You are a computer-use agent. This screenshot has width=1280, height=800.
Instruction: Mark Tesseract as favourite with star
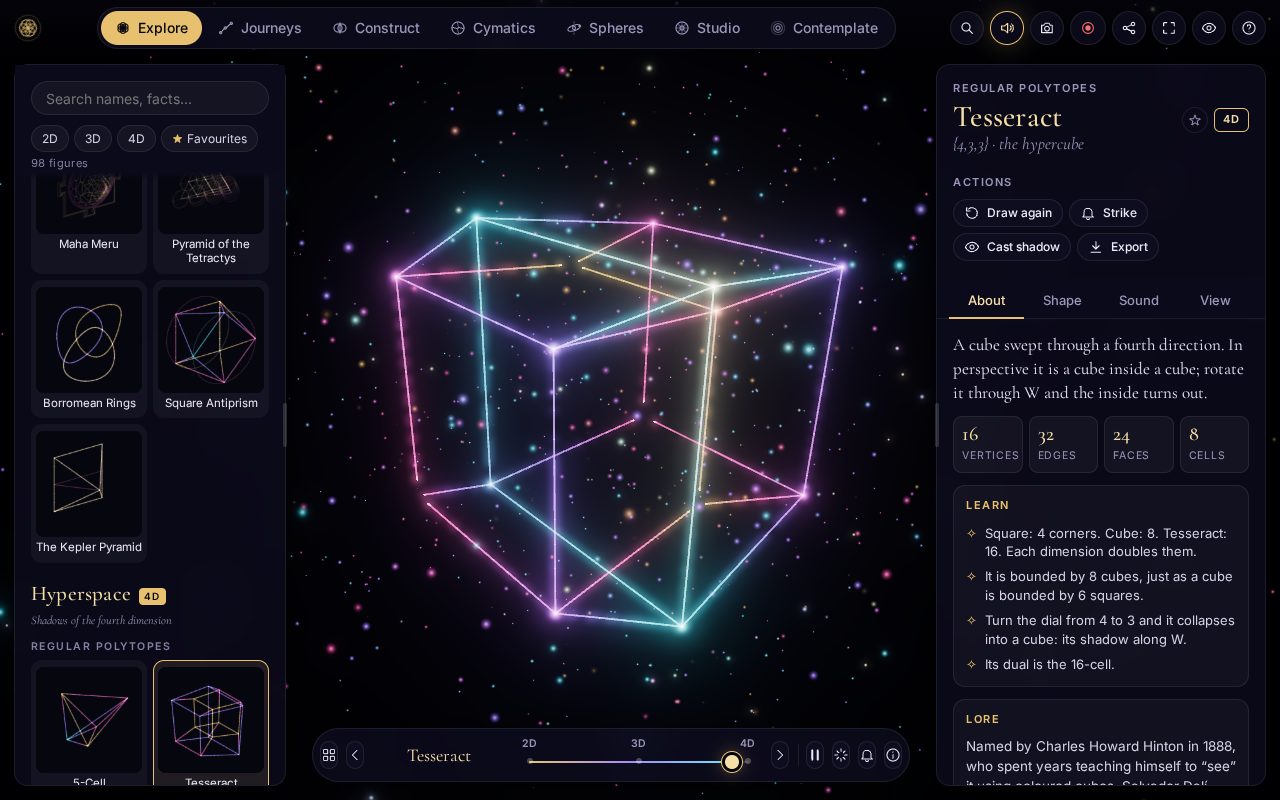pyautogui.click(x=1194, y=120)
